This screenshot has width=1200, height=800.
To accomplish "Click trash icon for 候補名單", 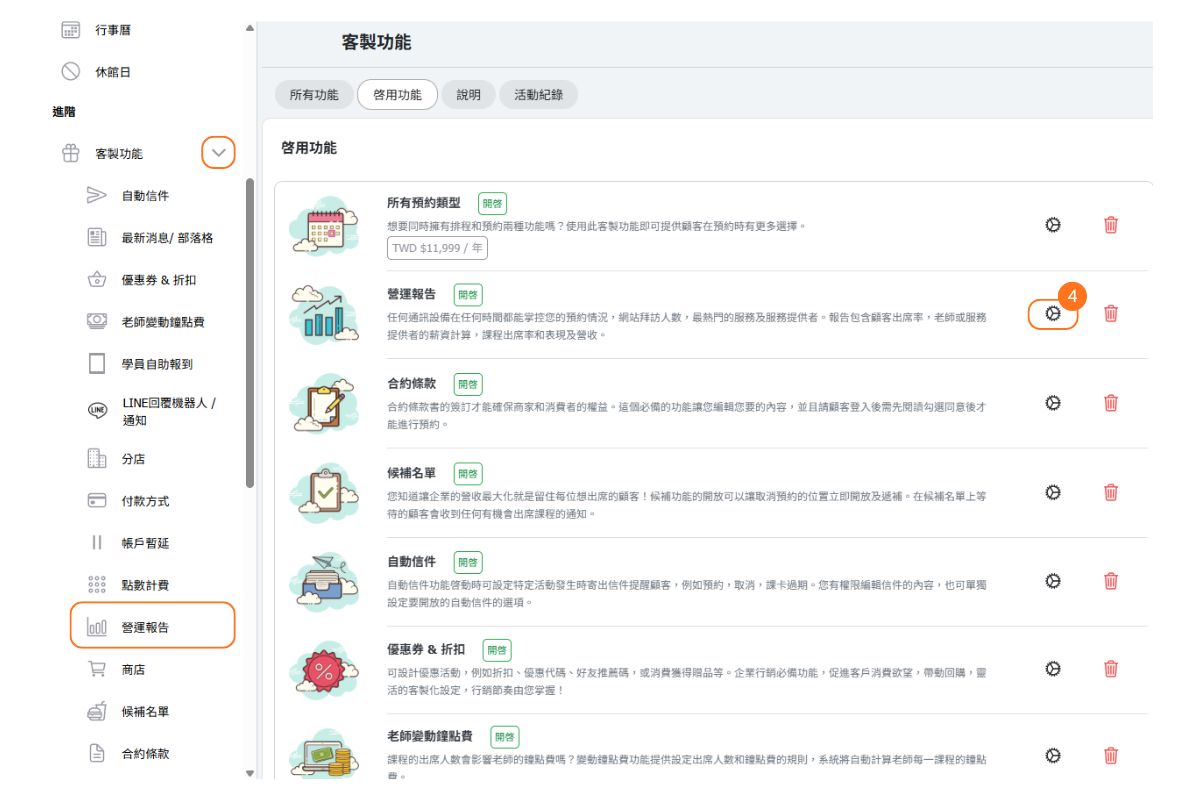I will tap(1110, 492).
